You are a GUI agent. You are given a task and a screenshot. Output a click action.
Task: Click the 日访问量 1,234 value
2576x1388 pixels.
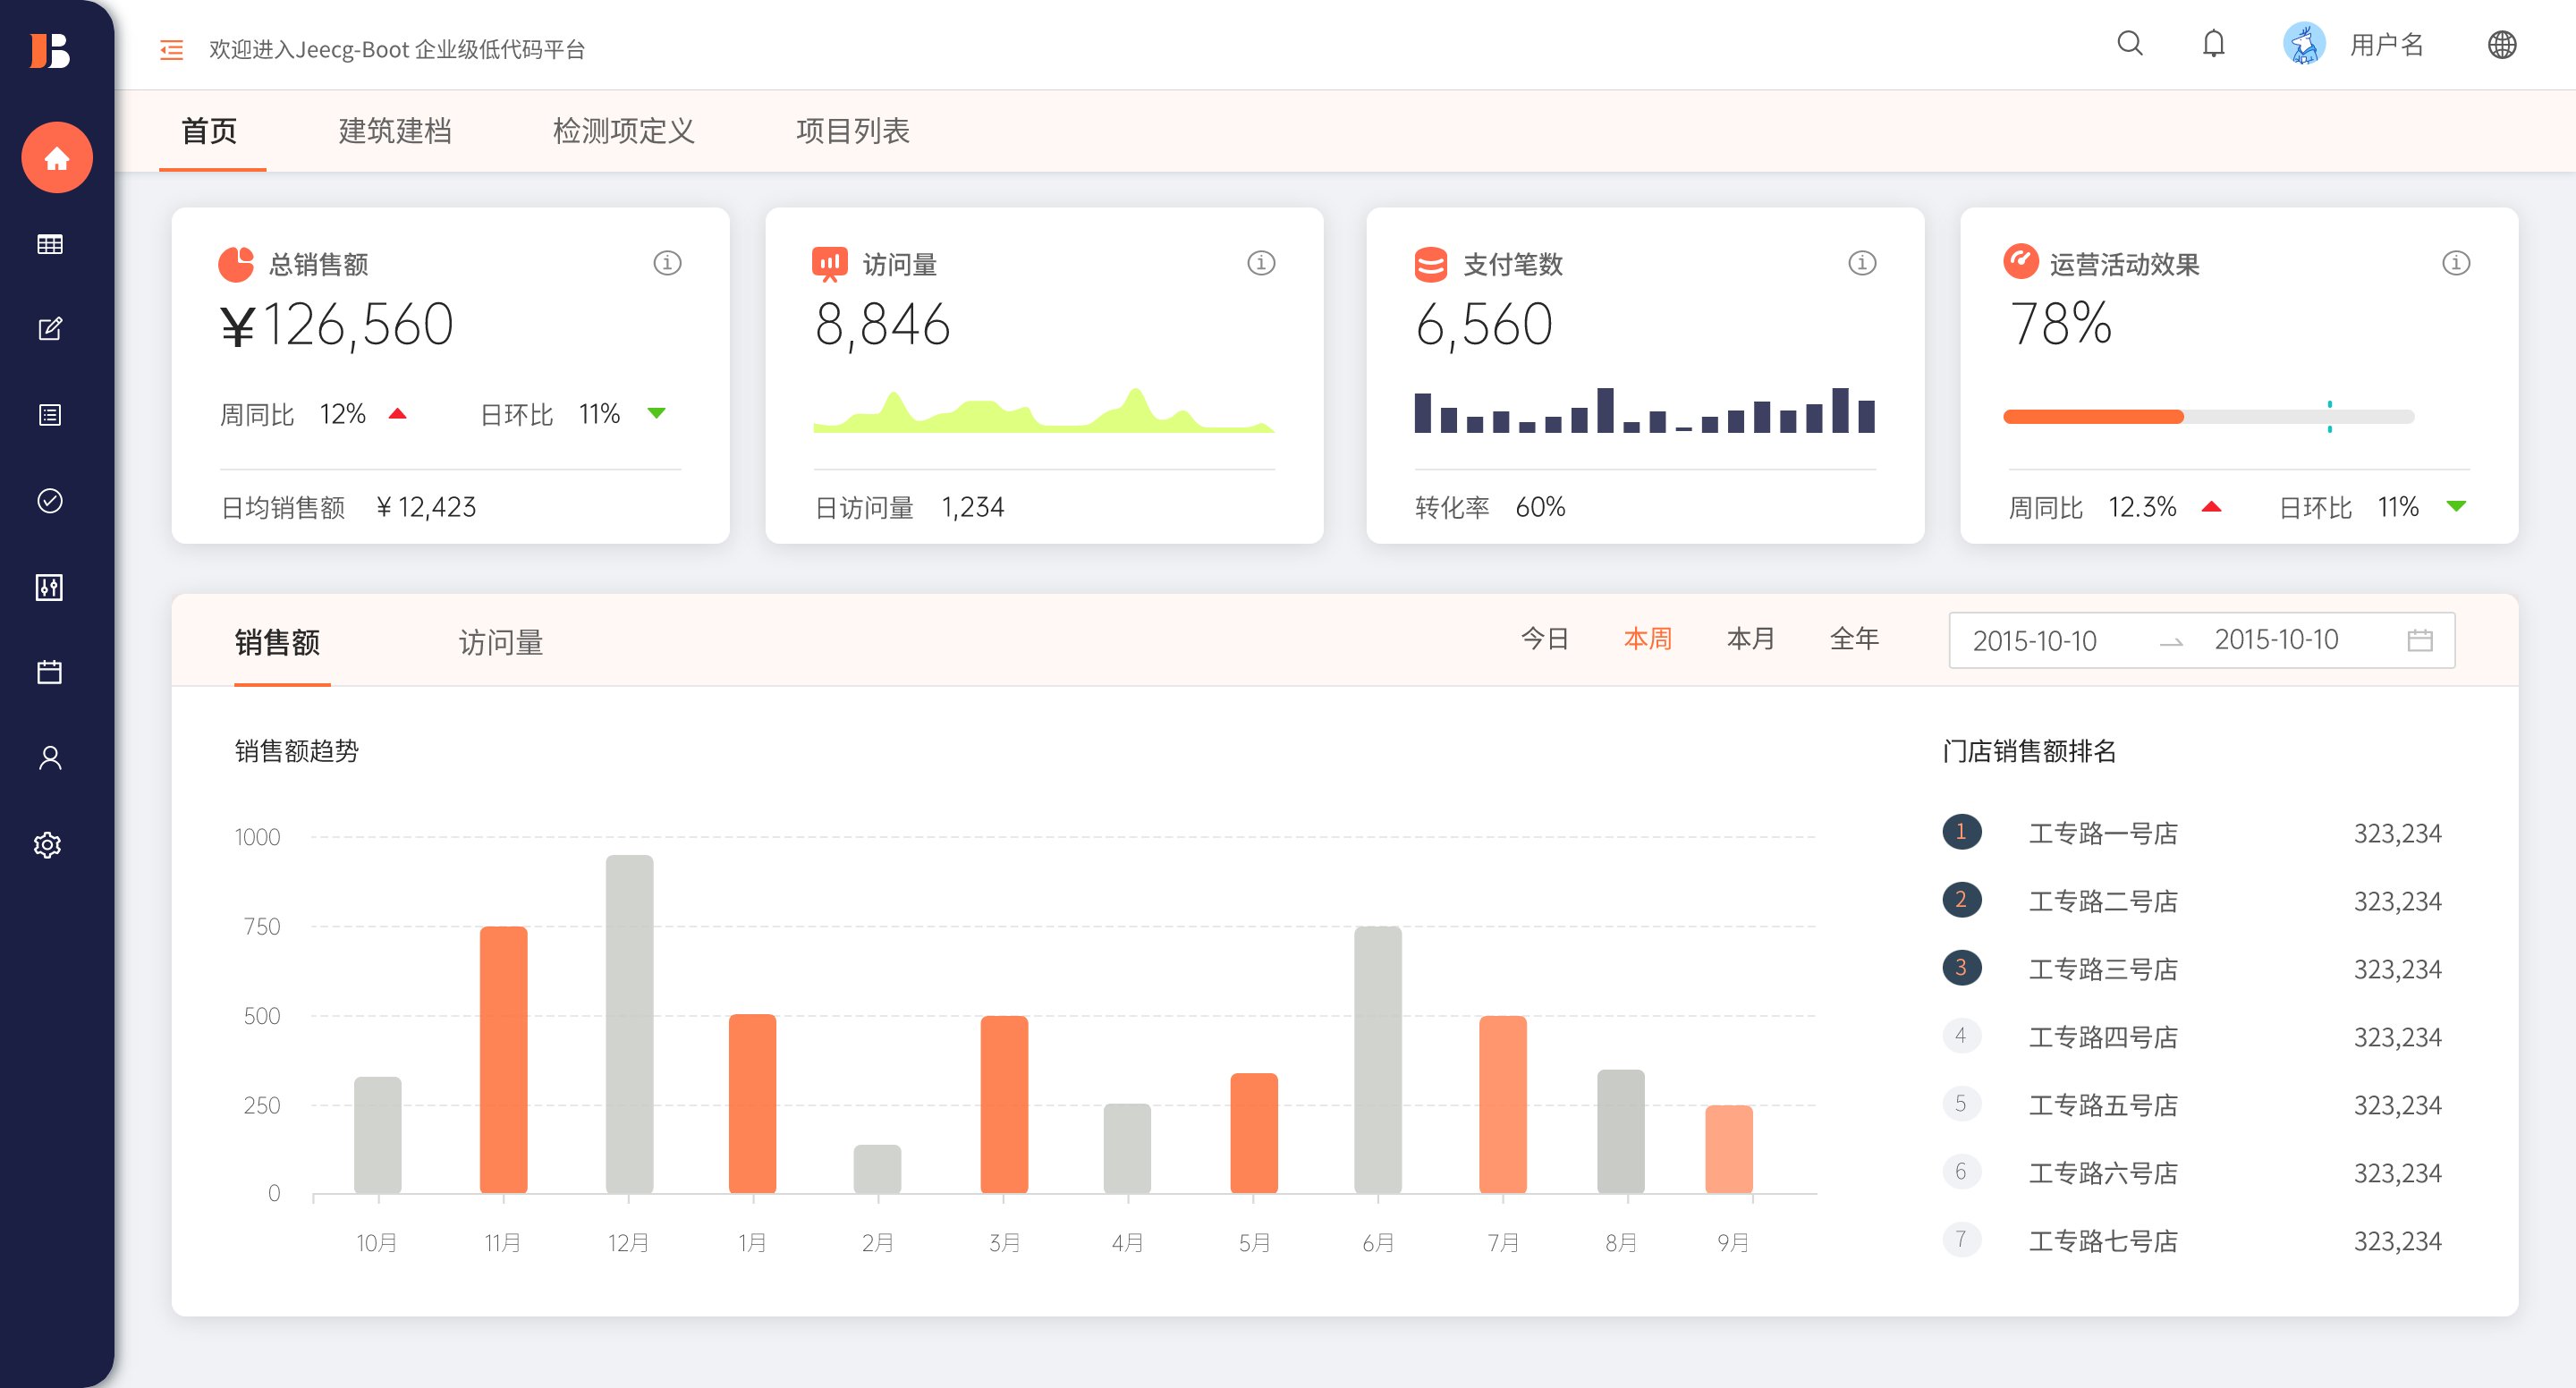tap(972, 508)
